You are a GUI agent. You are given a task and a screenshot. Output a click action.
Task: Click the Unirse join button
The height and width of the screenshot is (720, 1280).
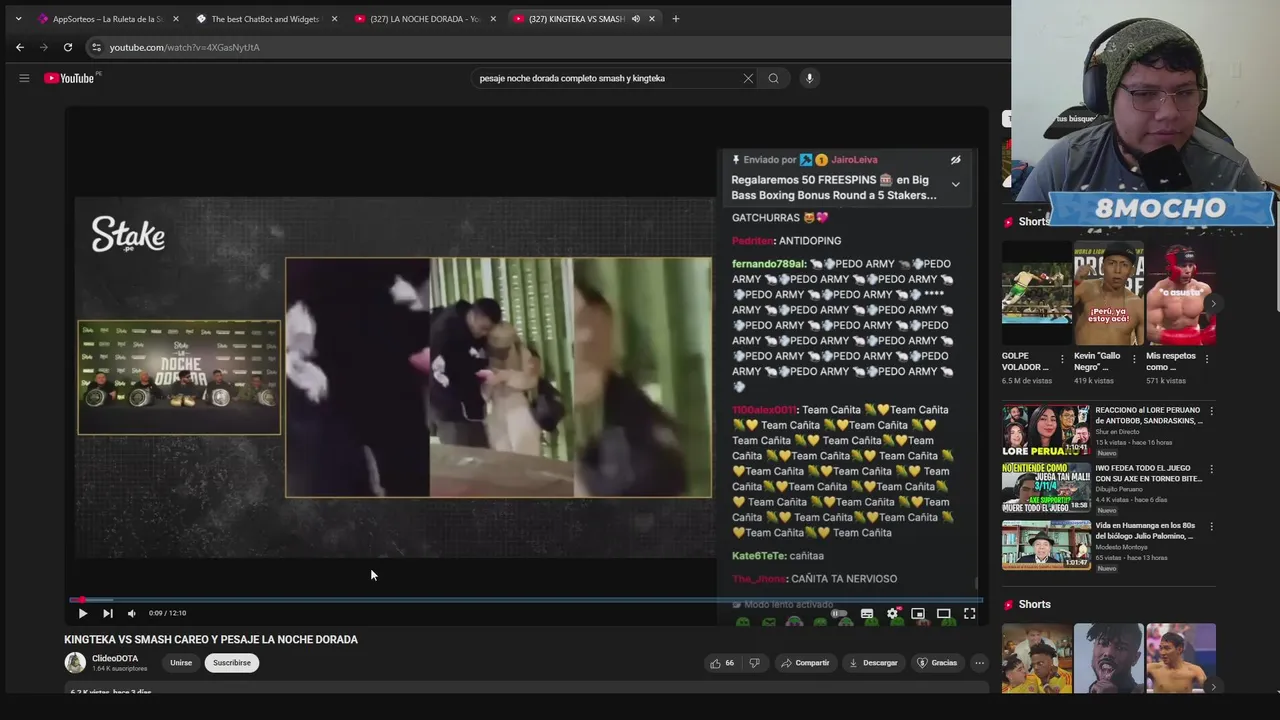181,663
